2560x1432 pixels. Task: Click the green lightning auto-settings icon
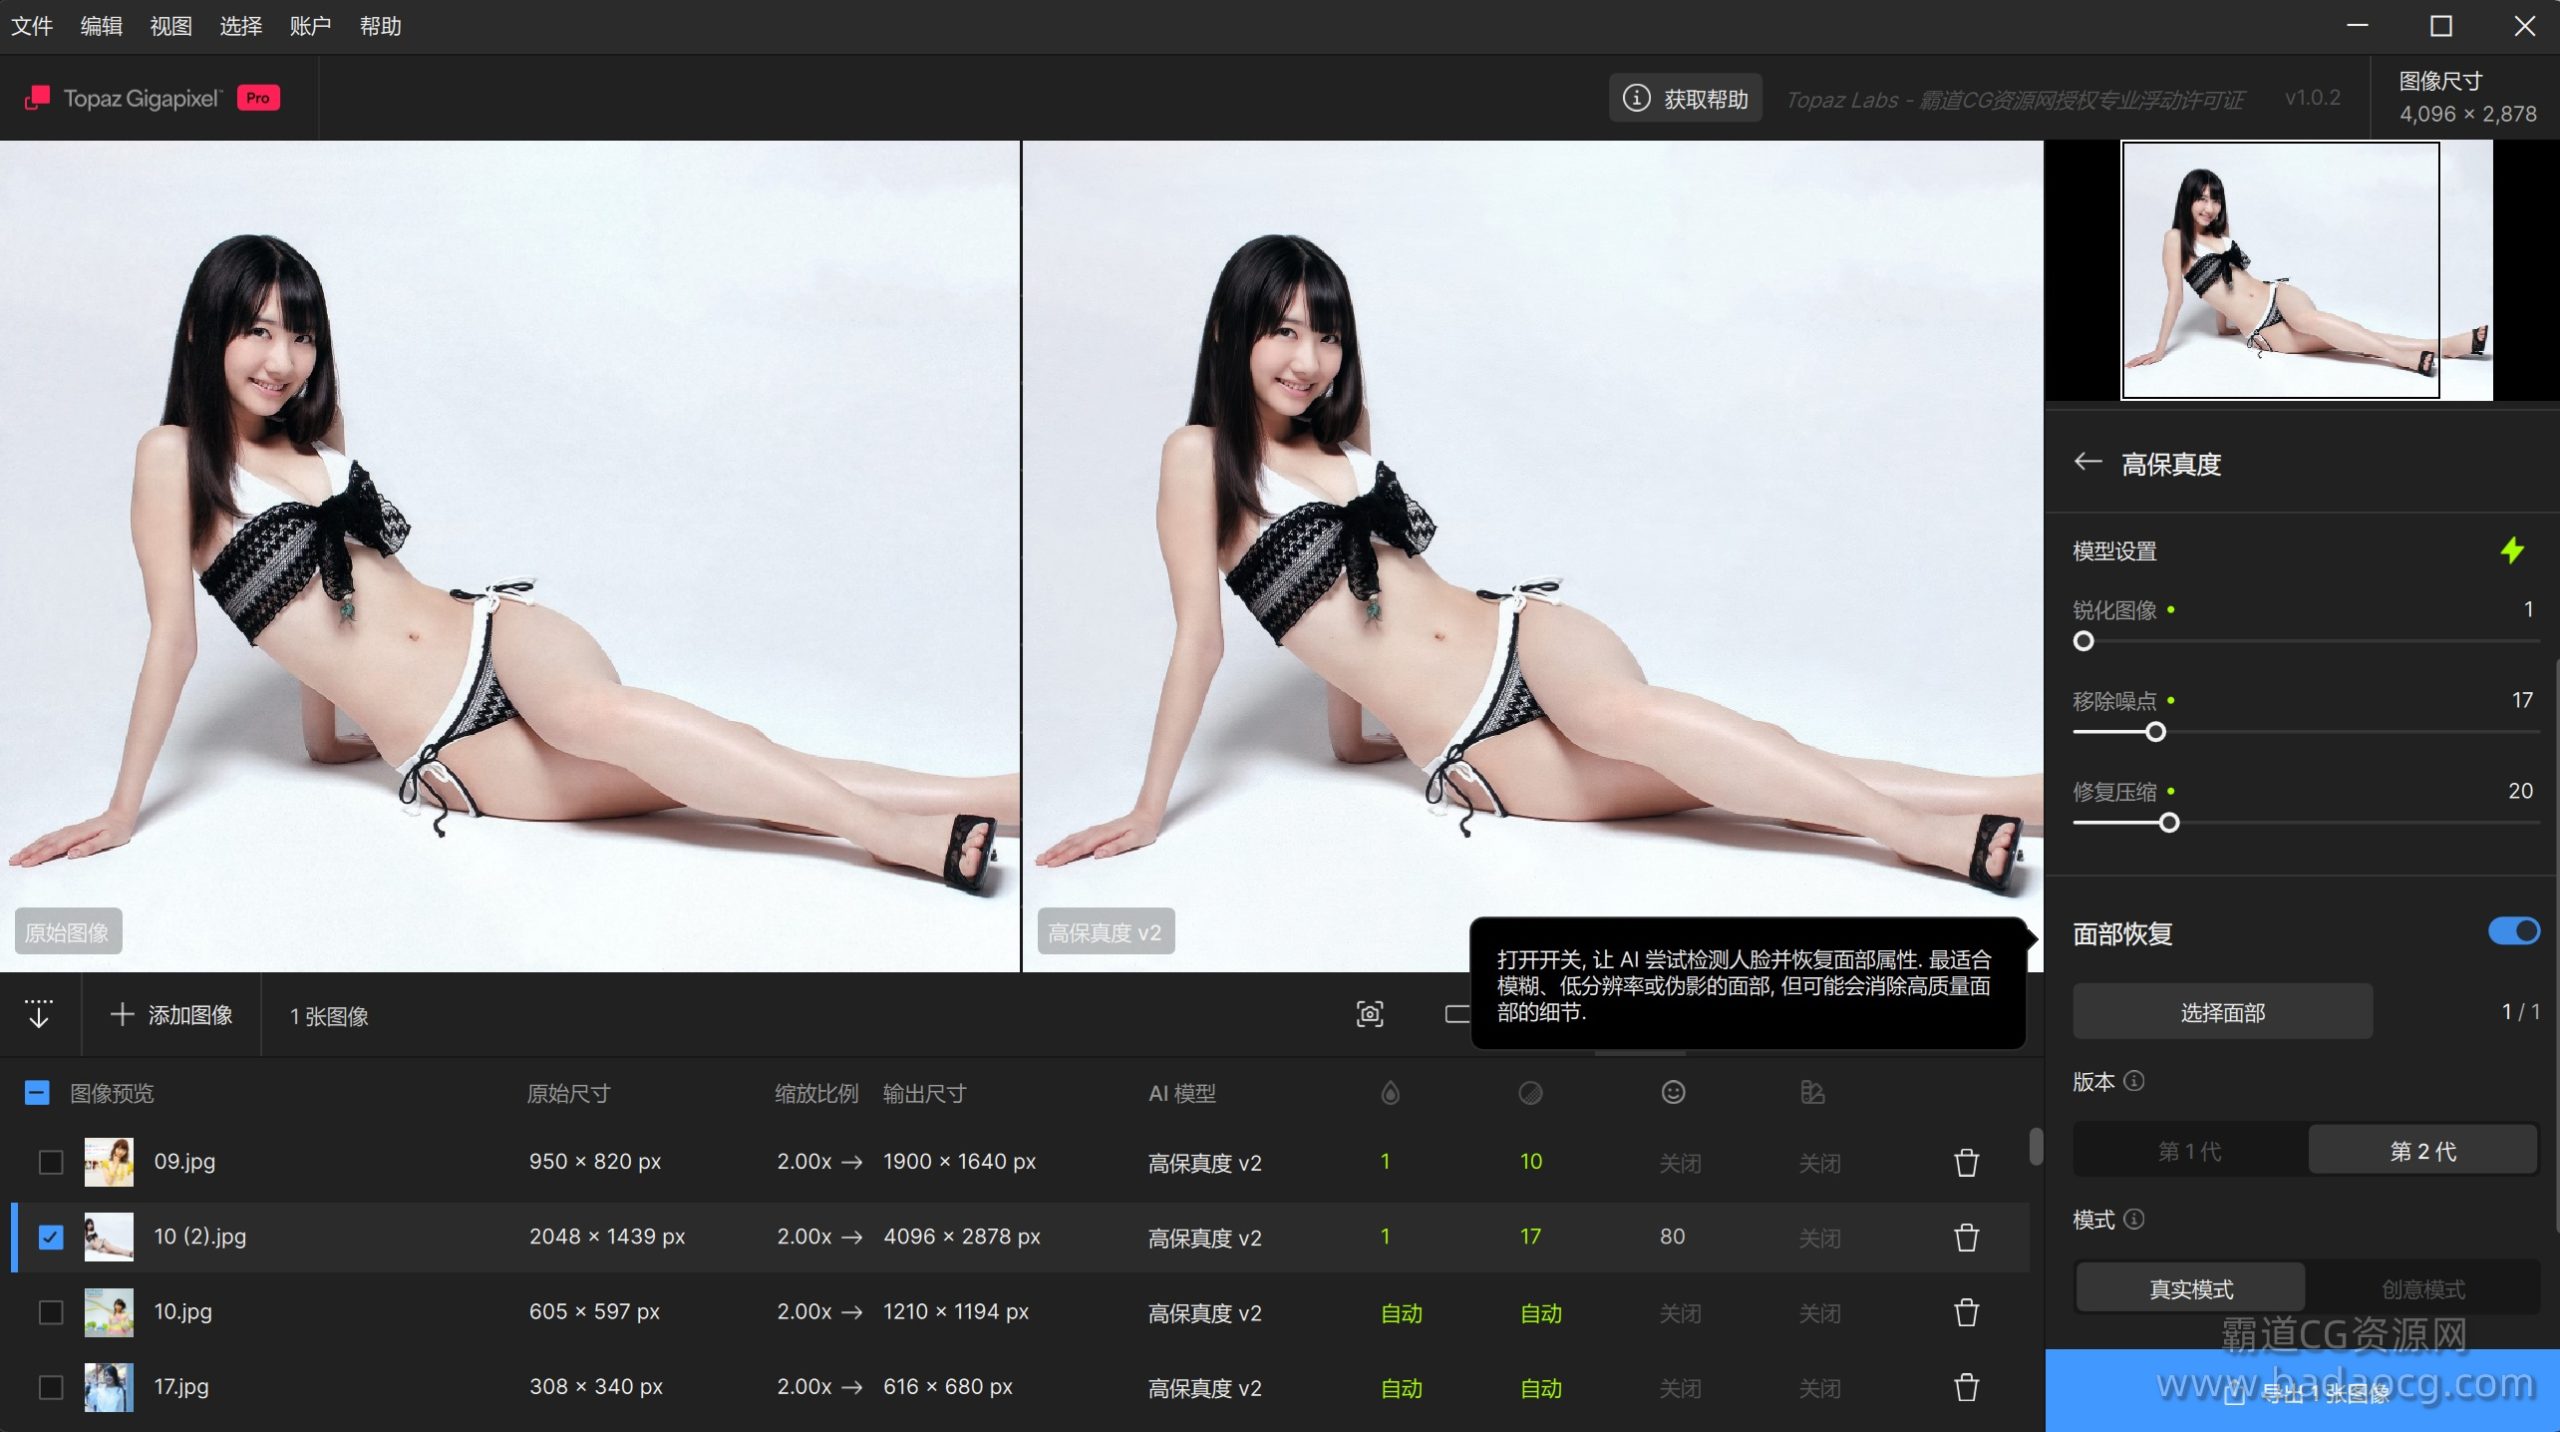click(x=2511, y=550)
